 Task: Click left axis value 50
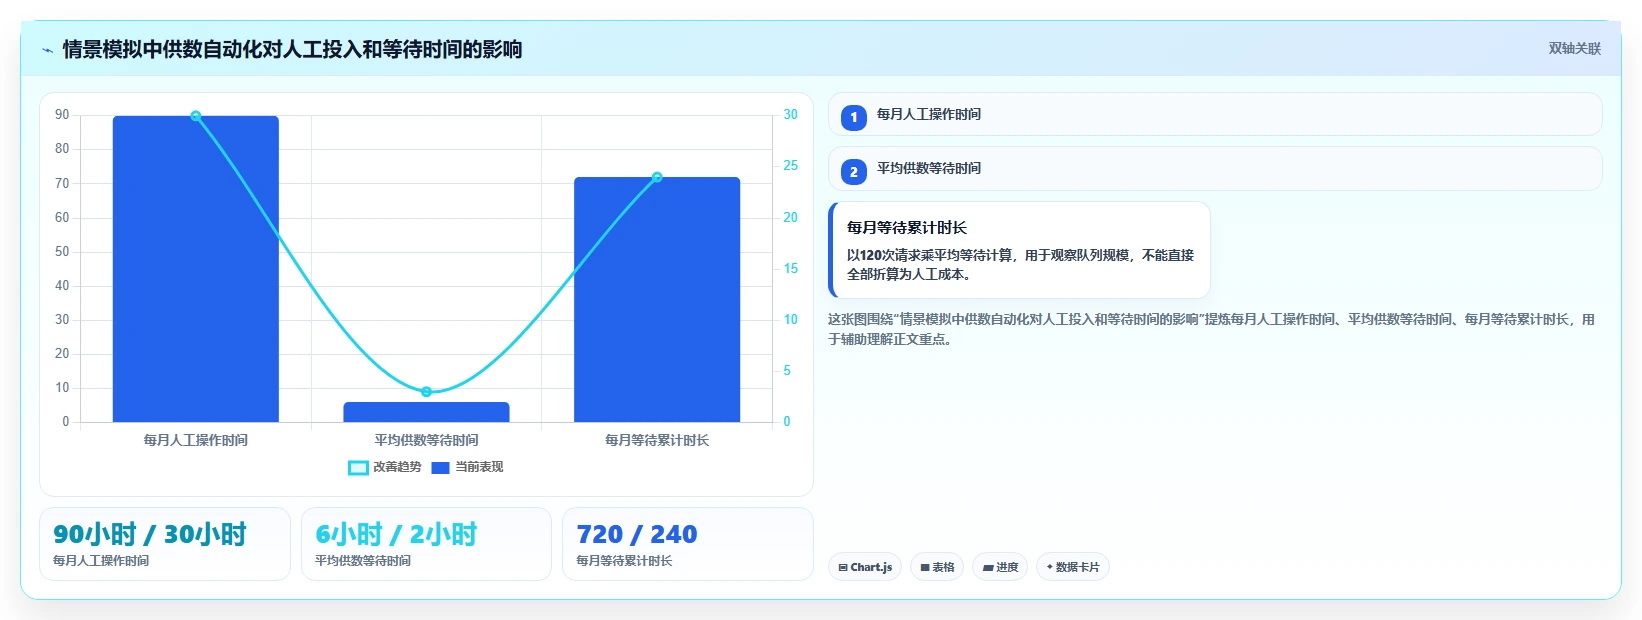tap(62, 251)
